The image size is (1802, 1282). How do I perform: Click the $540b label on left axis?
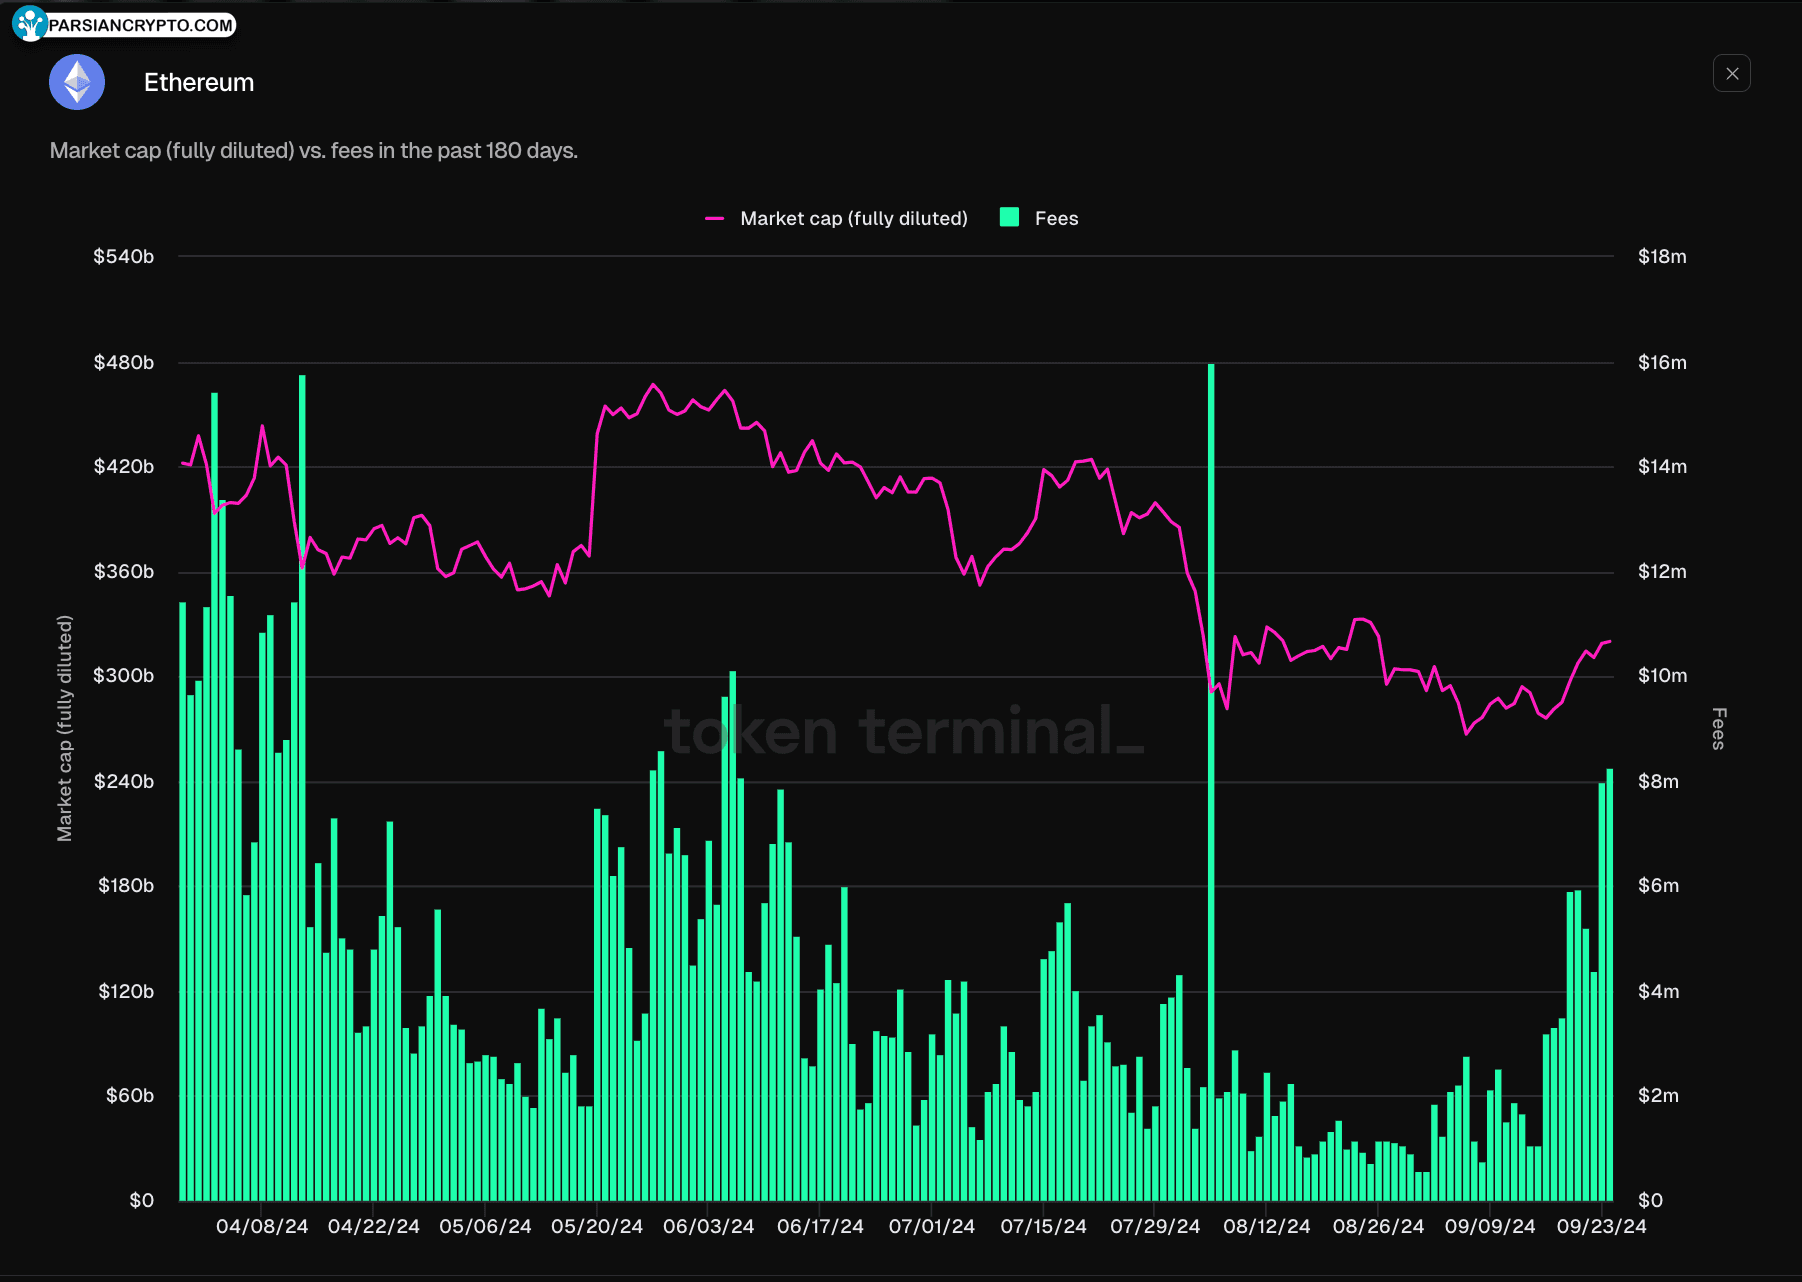tap(124, 256)
